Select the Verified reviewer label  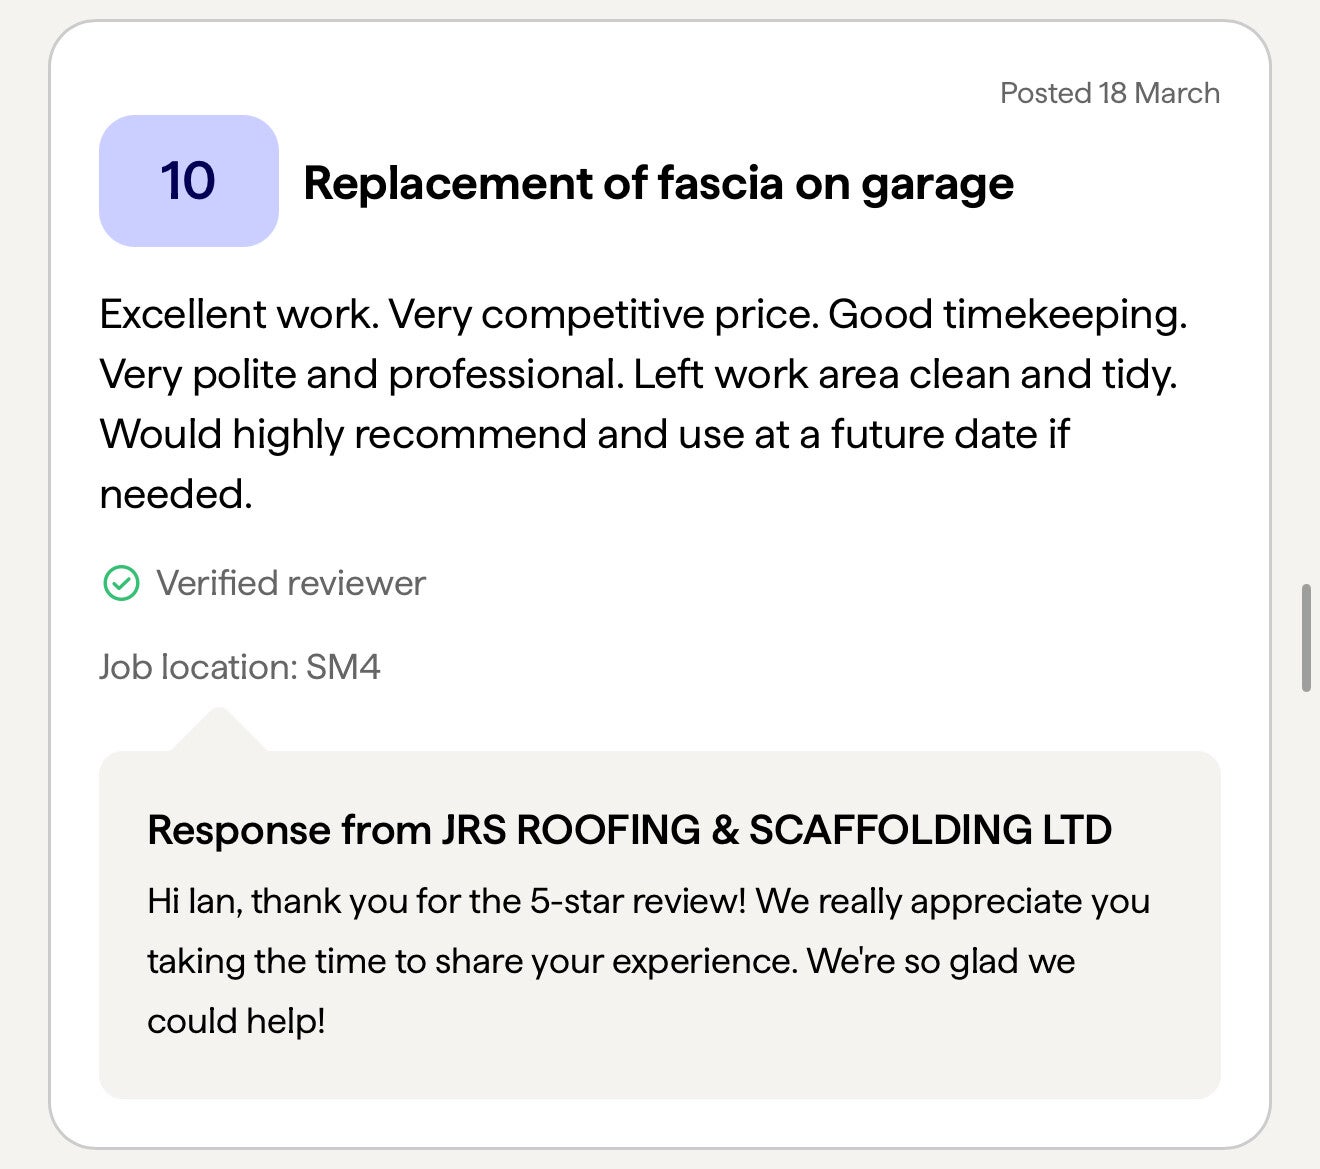(290, 583)
